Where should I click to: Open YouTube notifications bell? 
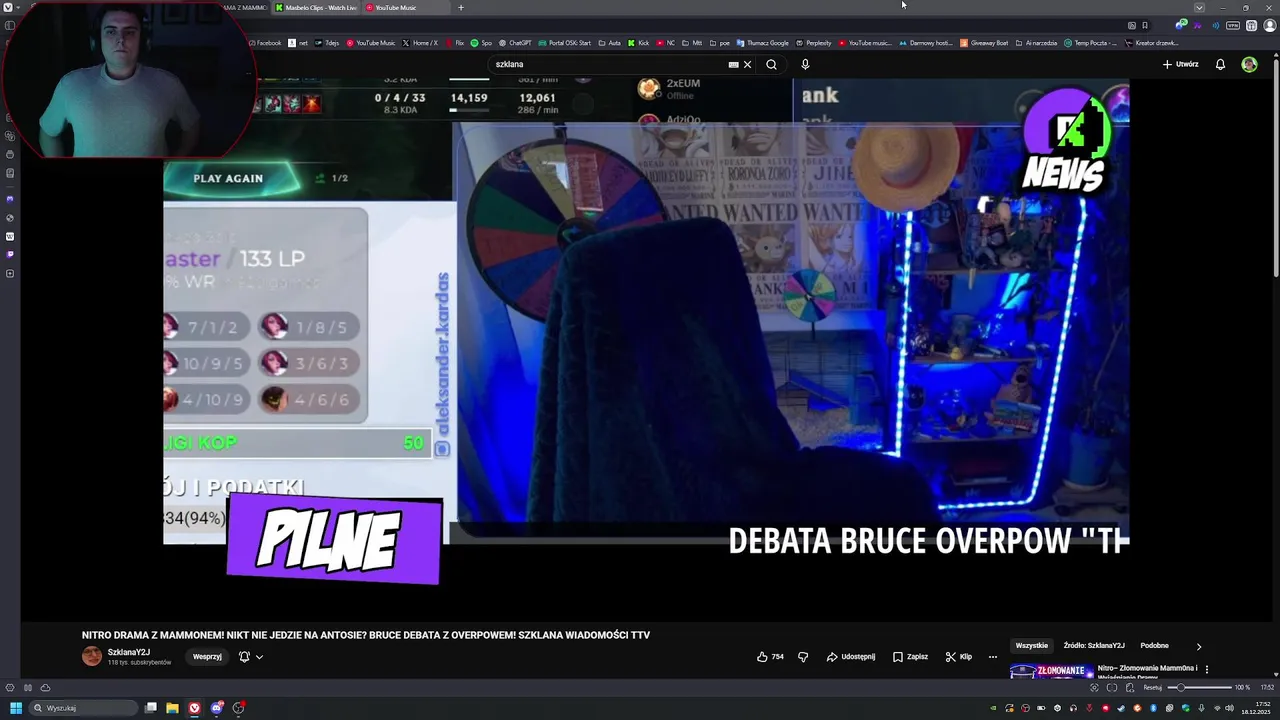(1220, 64)
